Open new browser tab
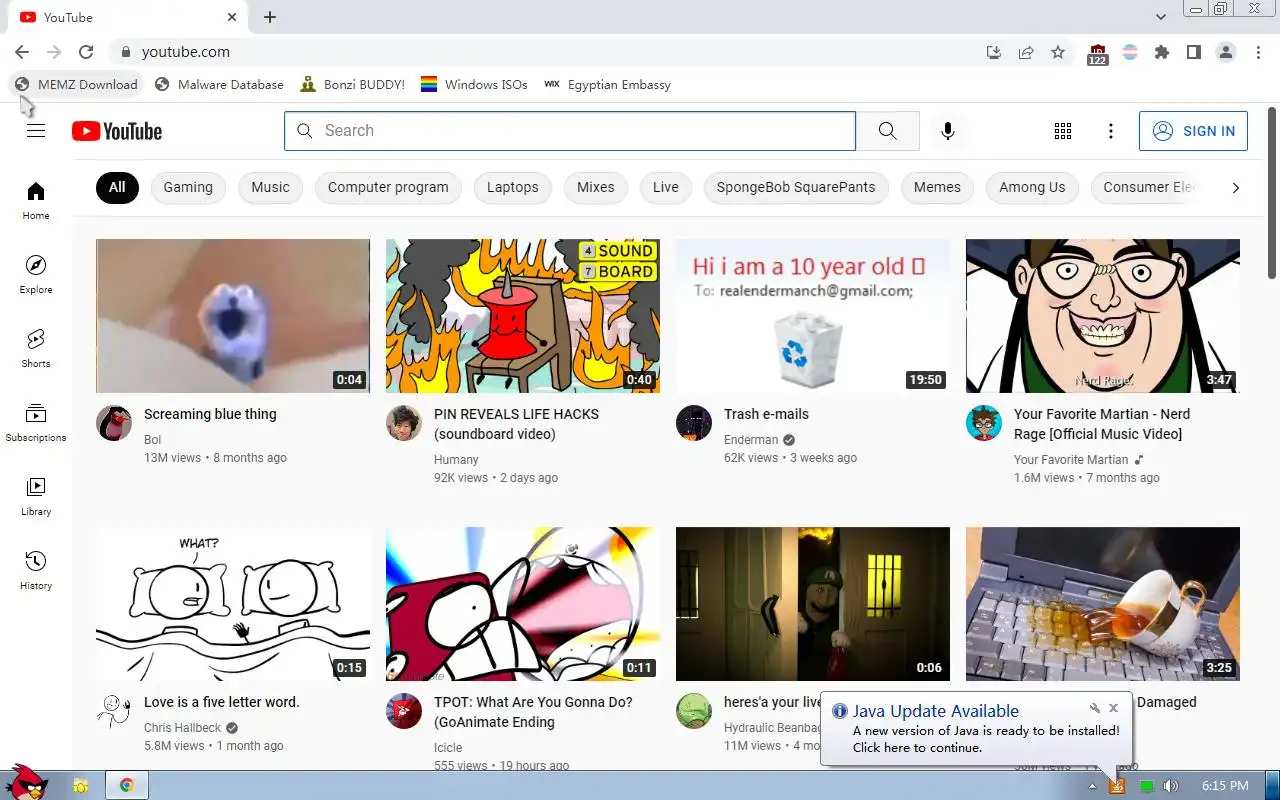1280x800 pixels. [270, 17]
